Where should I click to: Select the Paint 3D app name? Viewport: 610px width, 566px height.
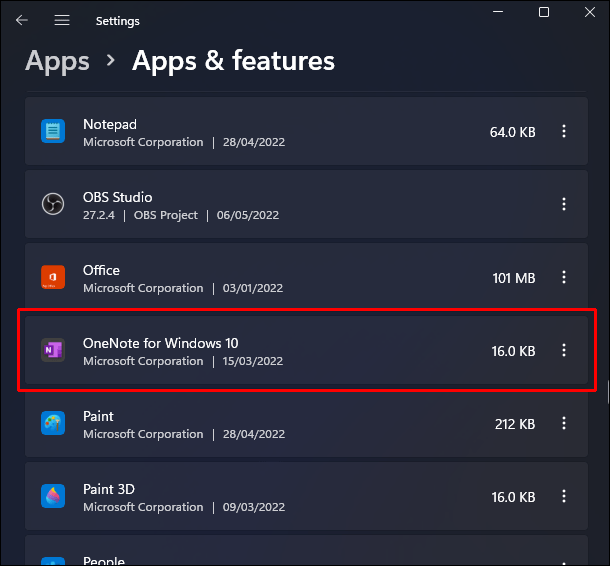tap(109, 489)
